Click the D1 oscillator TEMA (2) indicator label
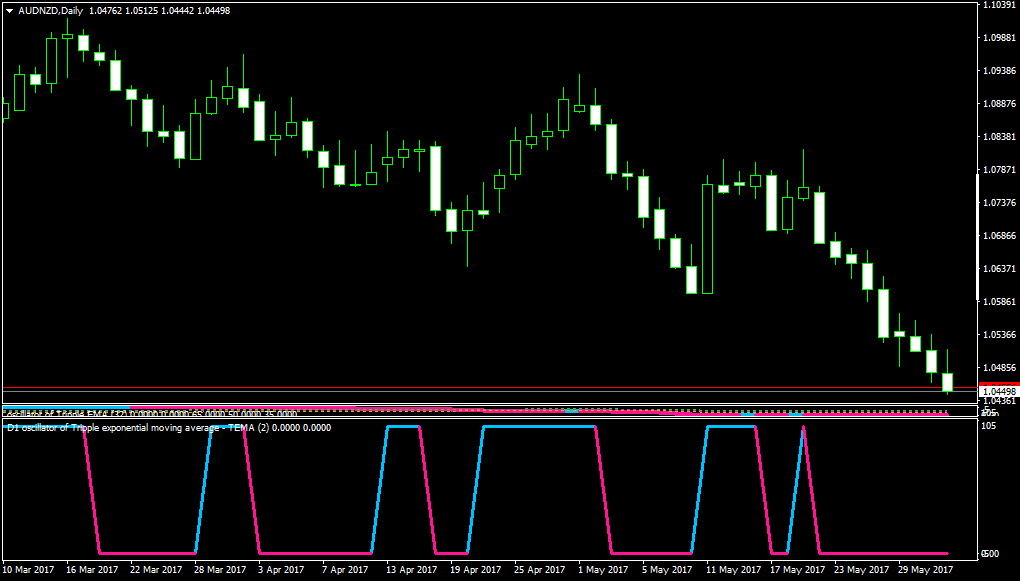 pyautogui.click(x=168, y=427)
